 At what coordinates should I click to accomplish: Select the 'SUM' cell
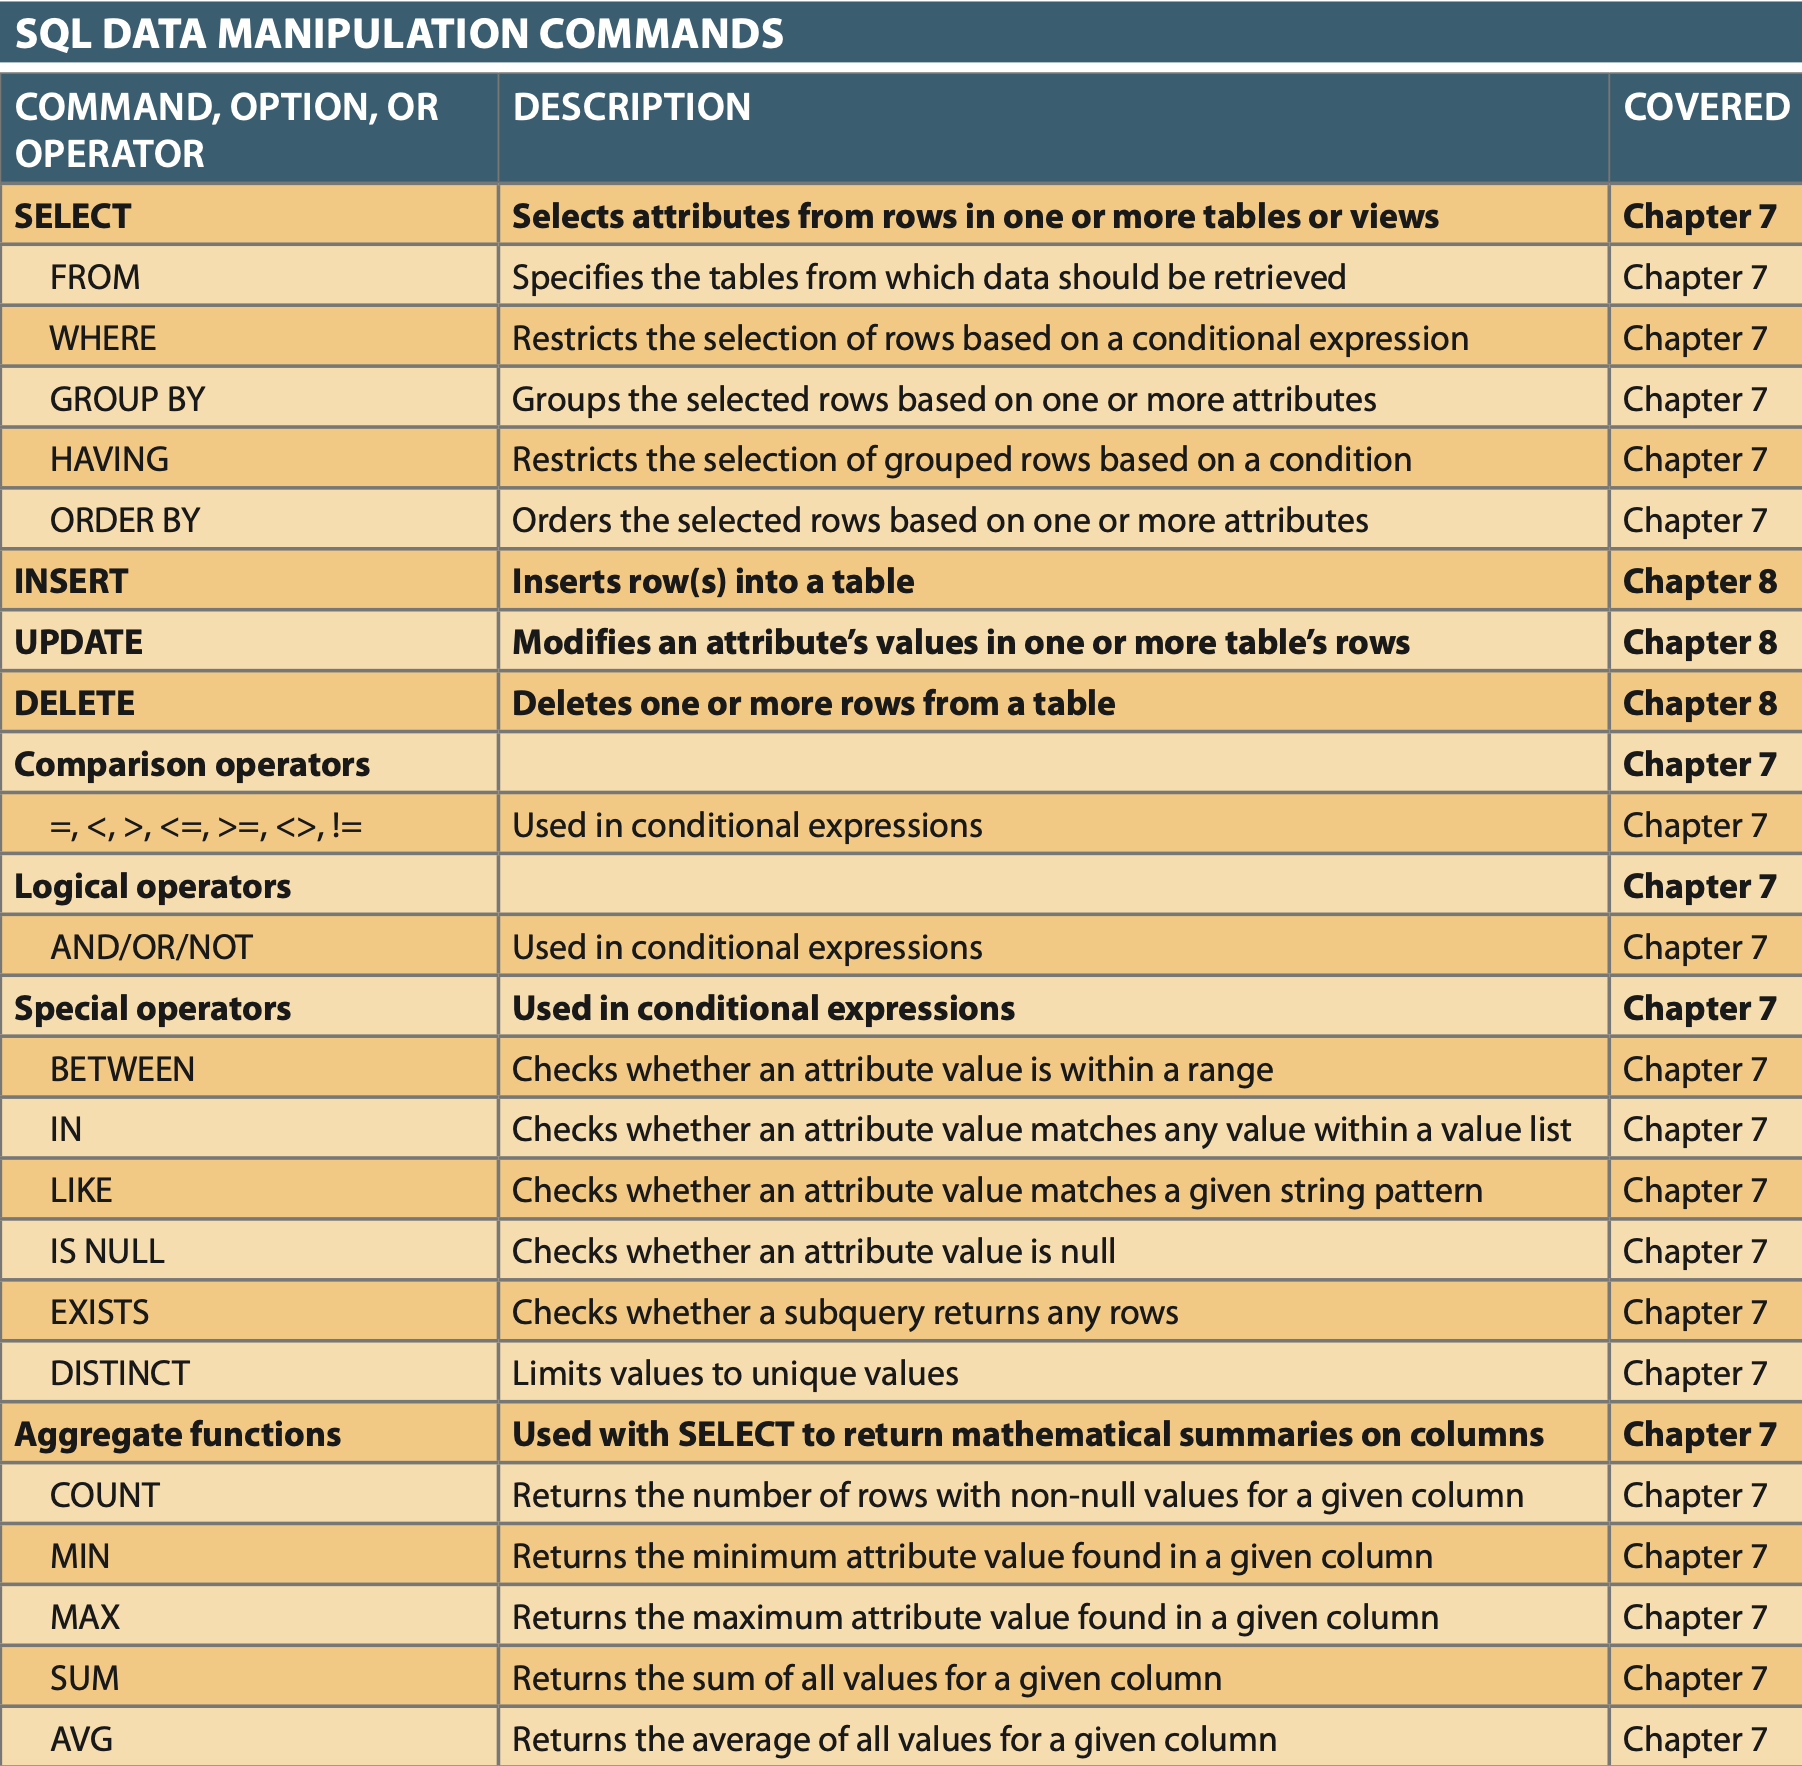click(x=249, y=1677)
